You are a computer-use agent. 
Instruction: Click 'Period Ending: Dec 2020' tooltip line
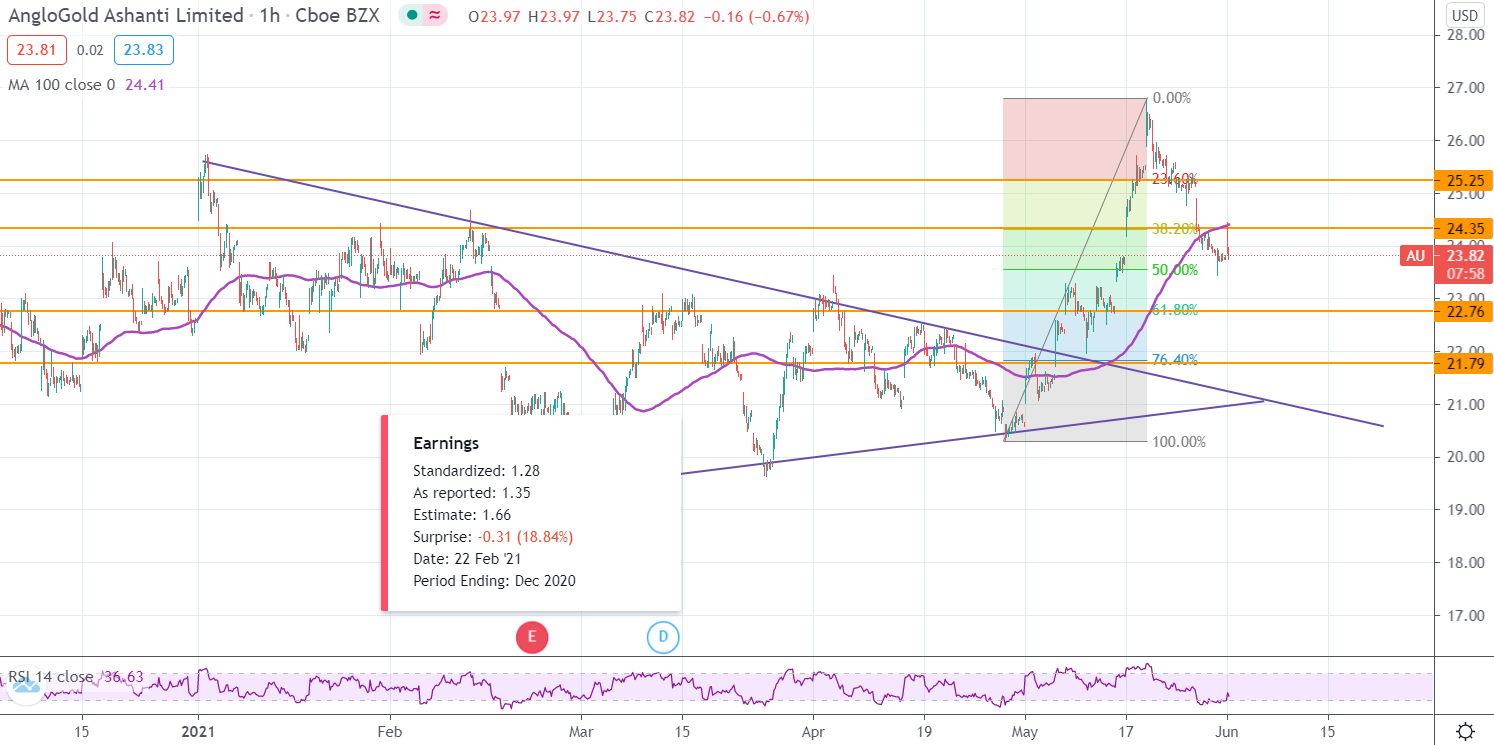[x=494, y=581]
